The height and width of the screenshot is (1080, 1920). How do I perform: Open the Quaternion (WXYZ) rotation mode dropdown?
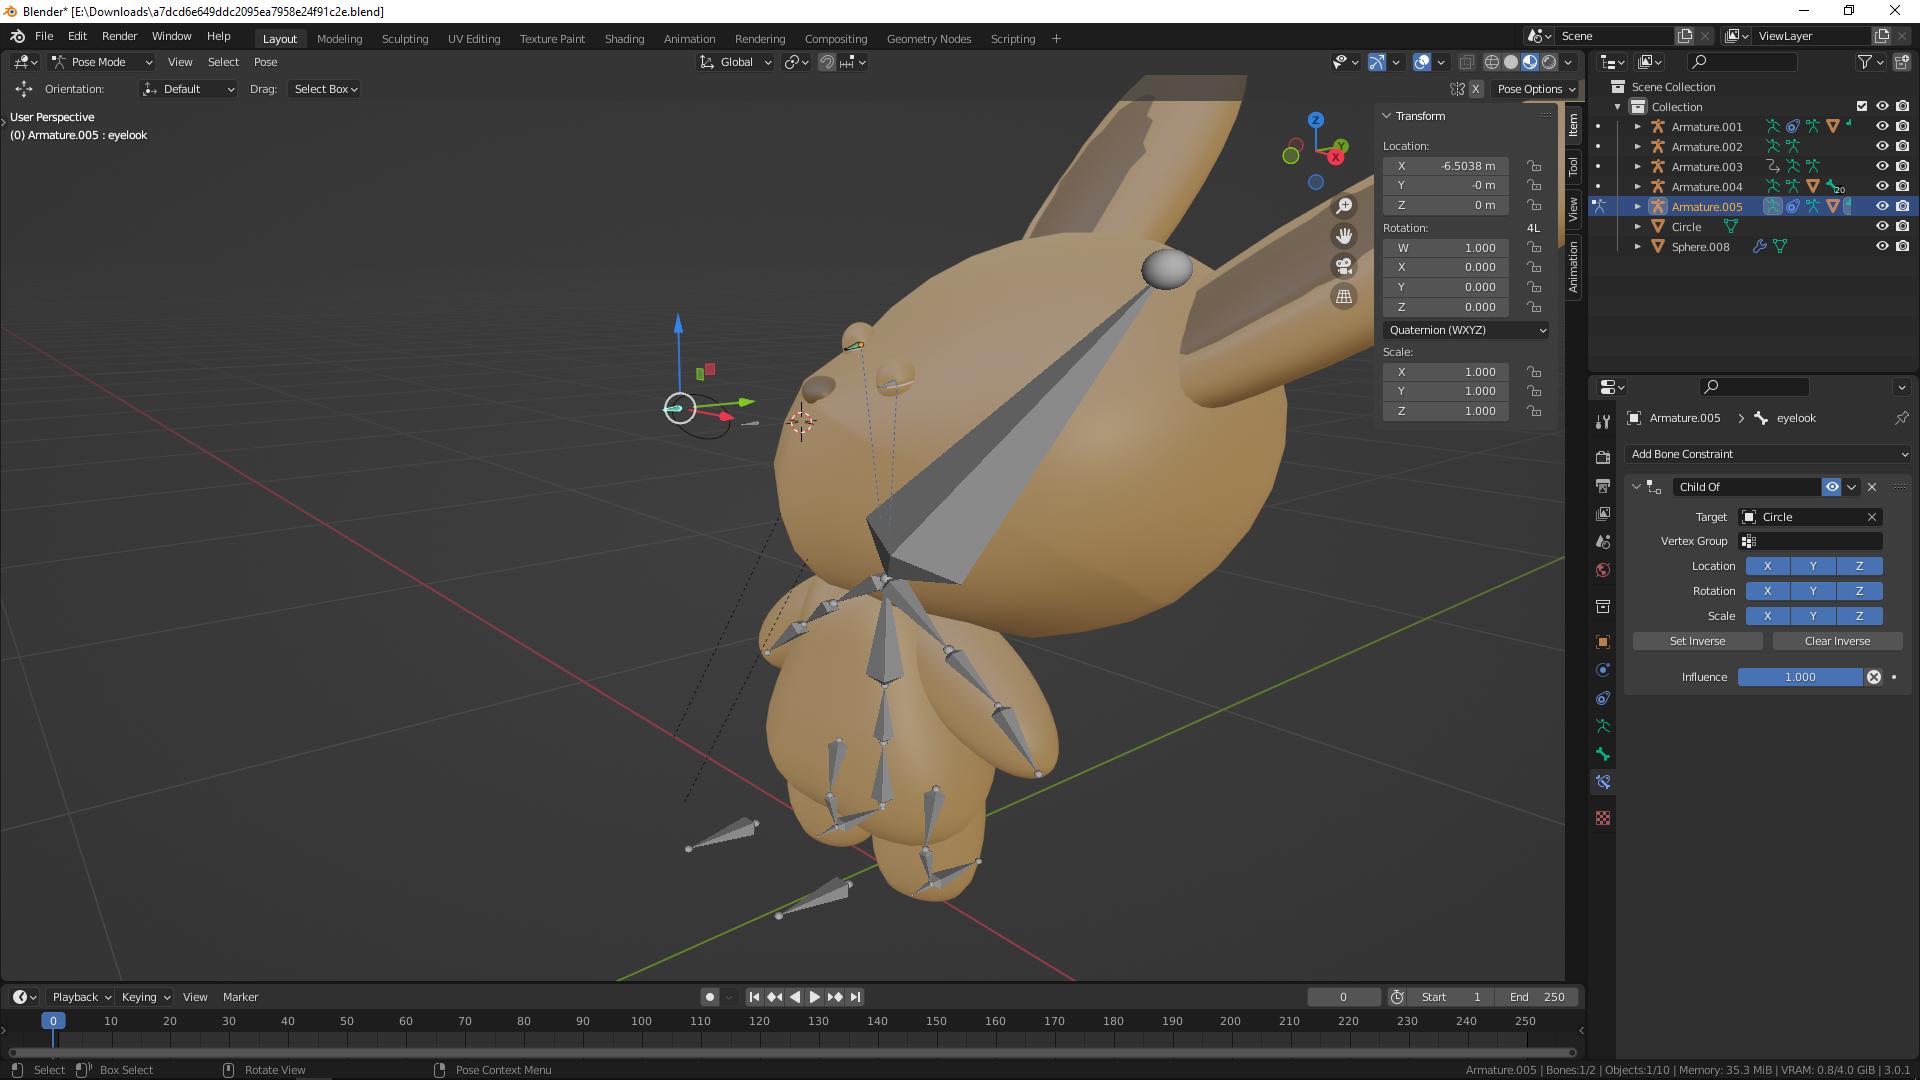(1467, 330)
